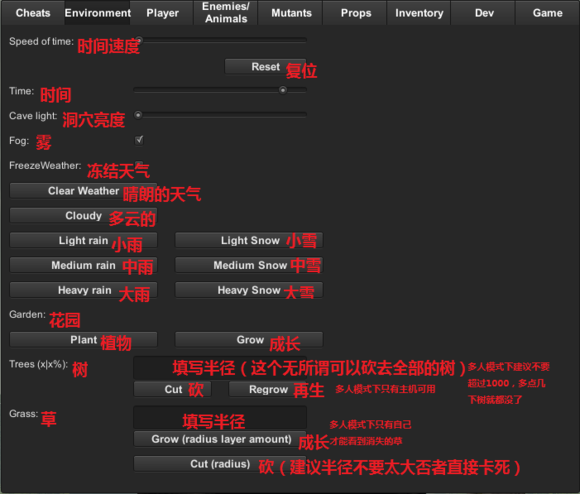Click the Trees radius input field

click(x=220, y=368)
